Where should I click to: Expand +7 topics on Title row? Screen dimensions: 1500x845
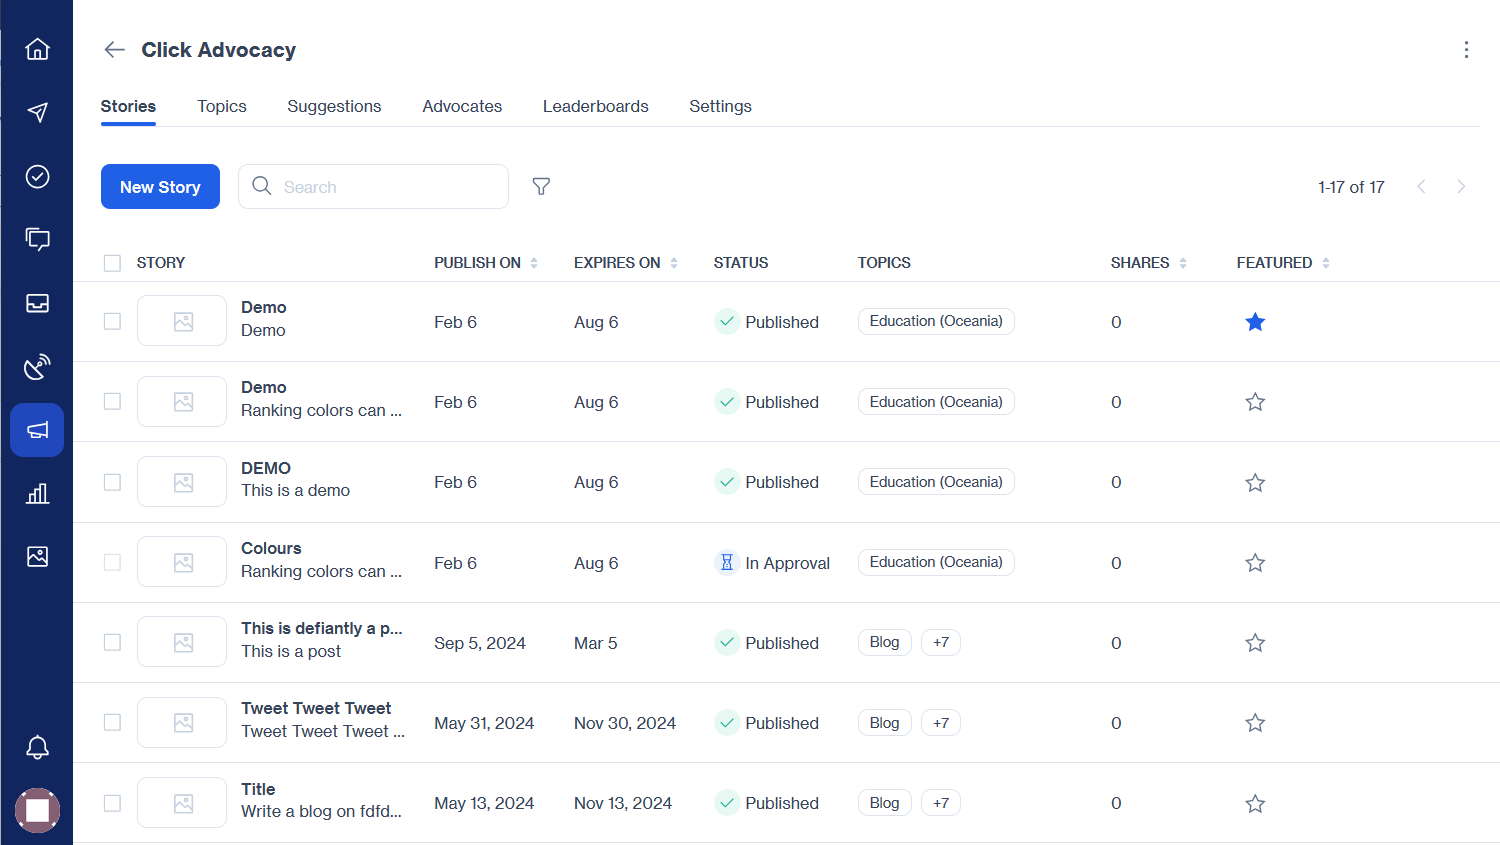[941, 803]
